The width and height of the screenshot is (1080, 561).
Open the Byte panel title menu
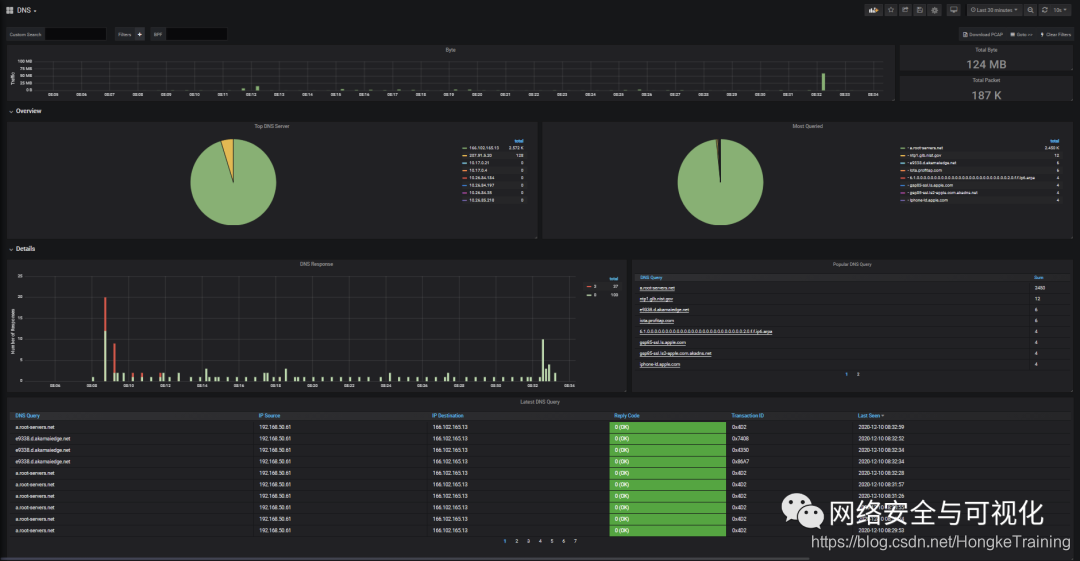coord(450,50)
